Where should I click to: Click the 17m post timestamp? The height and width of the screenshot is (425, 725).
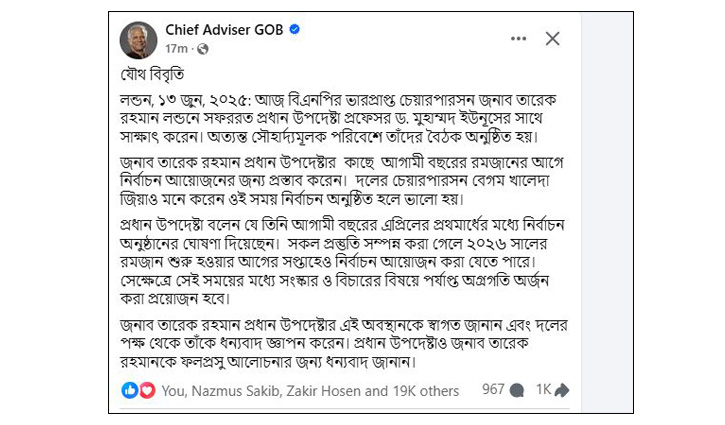click(177, 48)
